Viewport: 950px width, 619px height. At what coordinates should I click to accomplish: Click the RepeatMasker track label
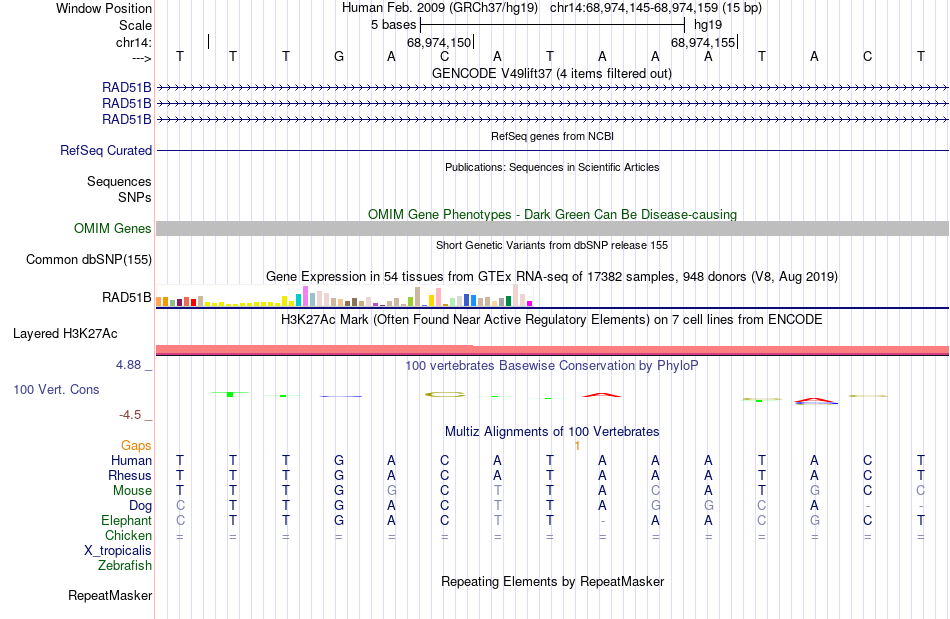[x=110, y=595]
